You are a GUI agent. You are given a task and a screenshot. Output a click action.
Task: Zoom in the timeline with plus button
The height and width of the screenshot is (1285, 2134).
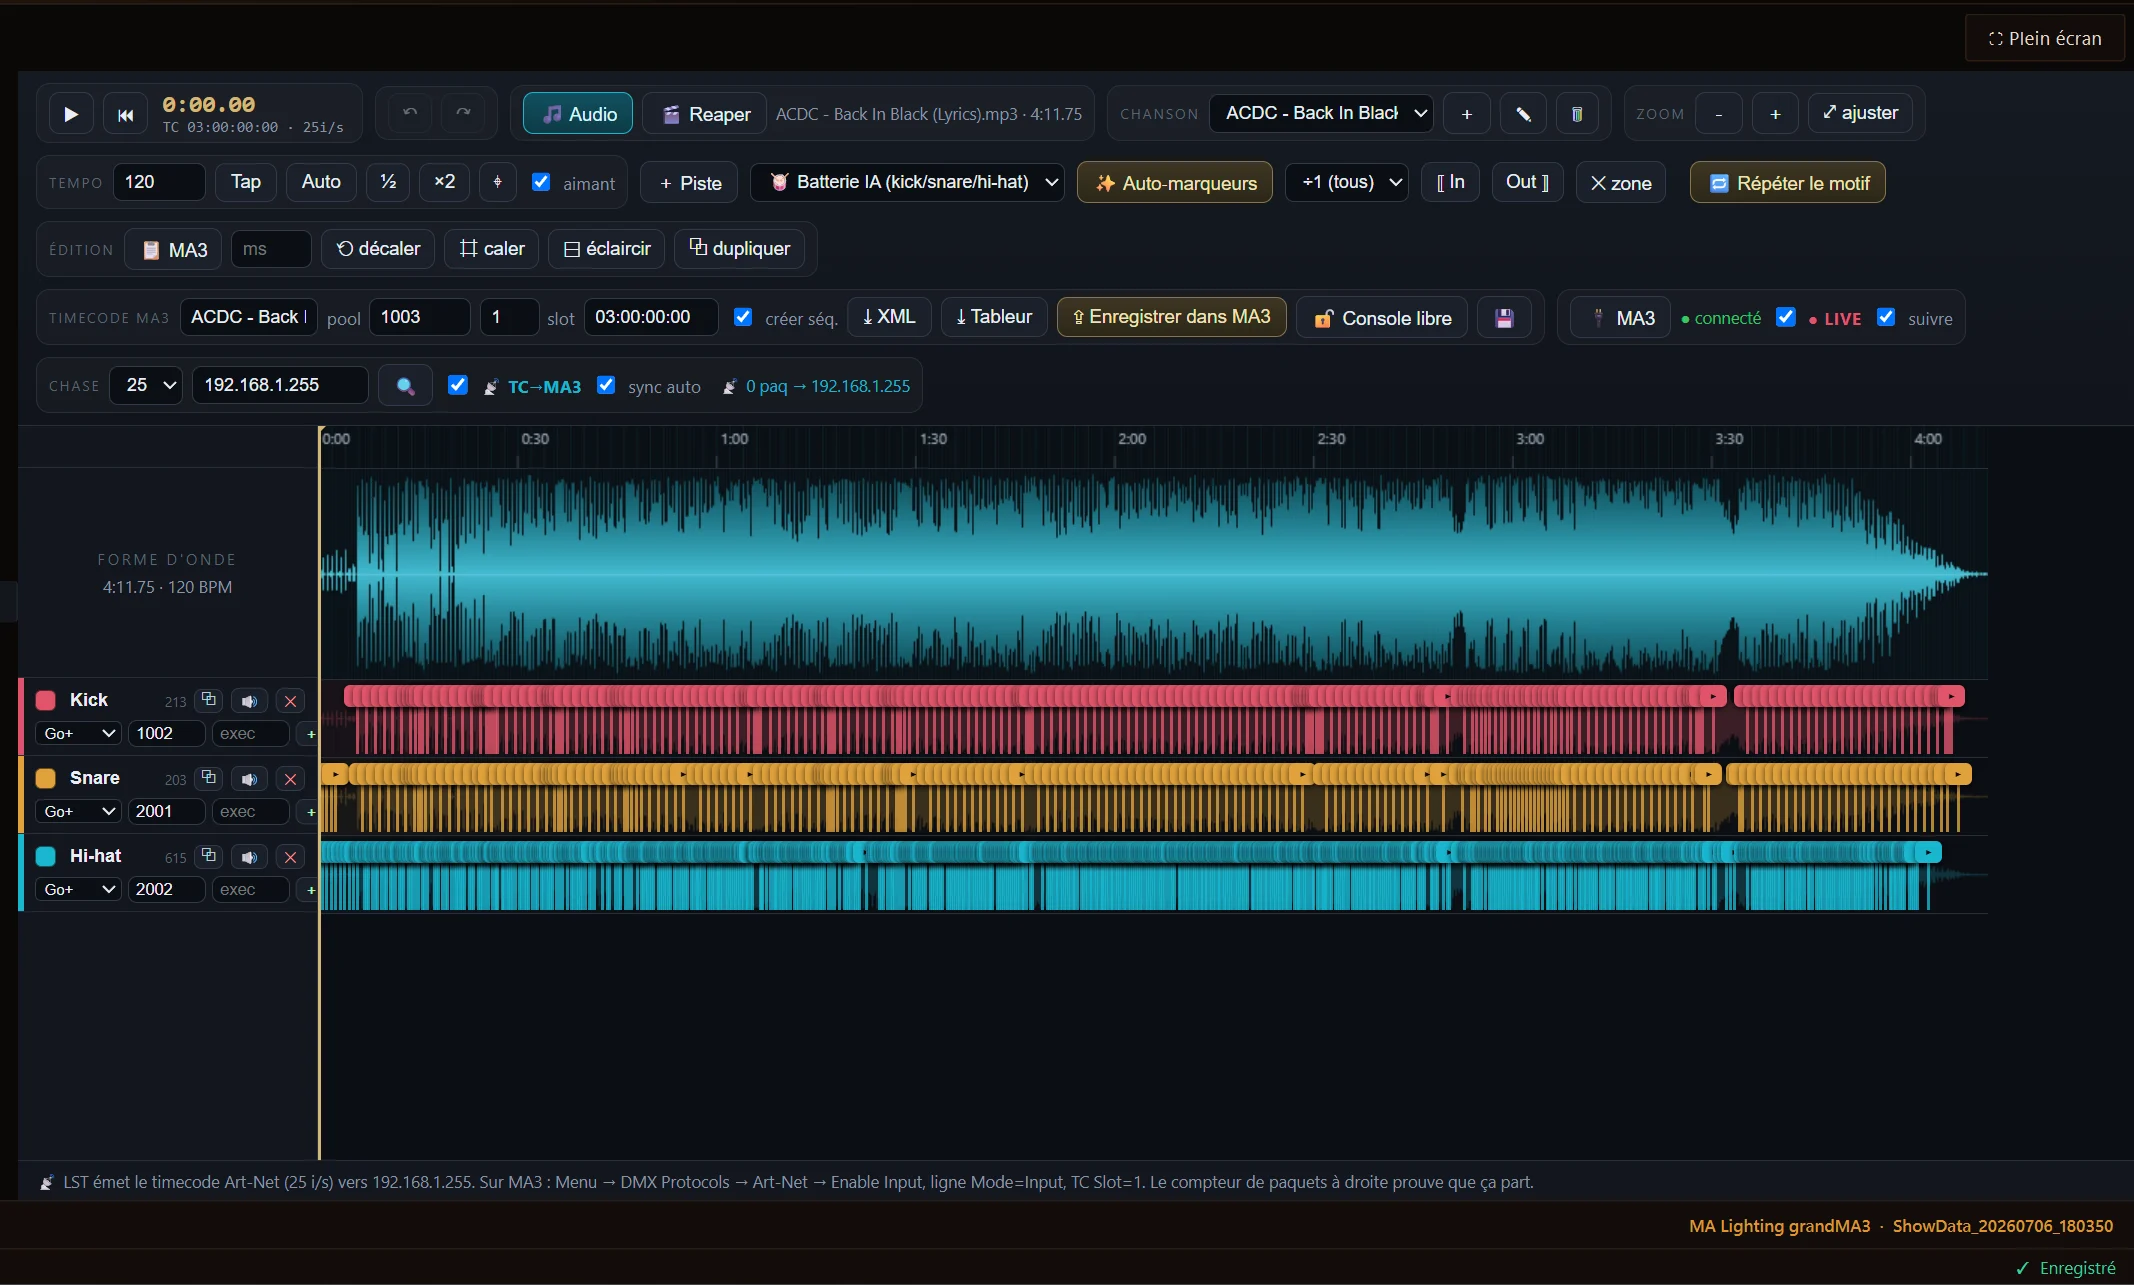[1775, 114]
